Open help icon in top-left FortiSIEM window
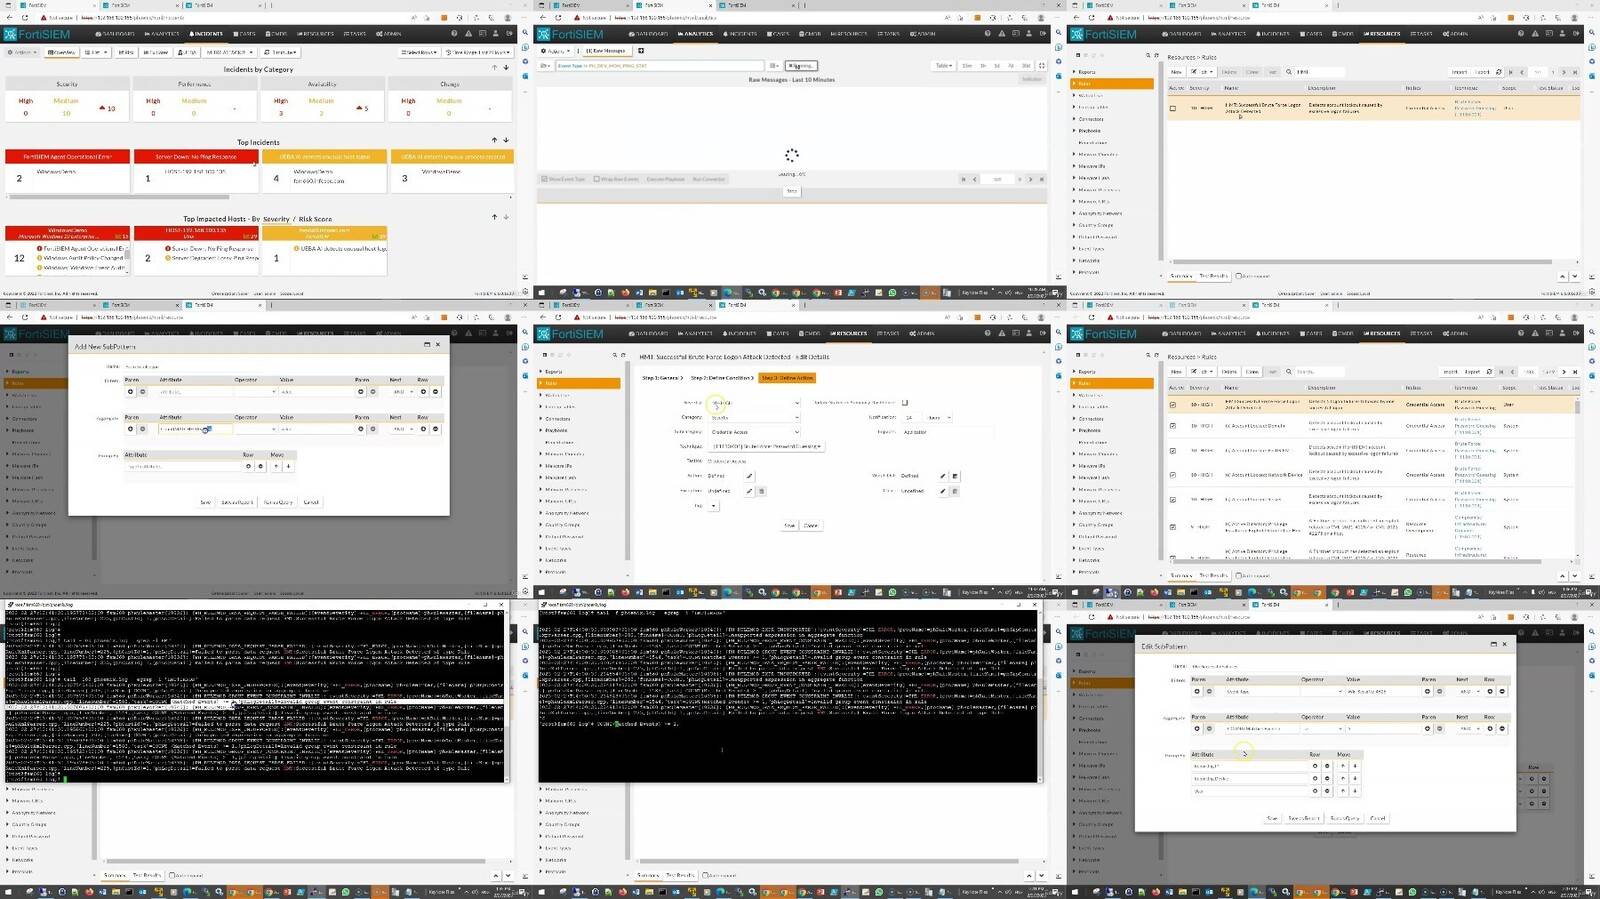Viewport: 1600px width, 899px height. coord(454,34)
